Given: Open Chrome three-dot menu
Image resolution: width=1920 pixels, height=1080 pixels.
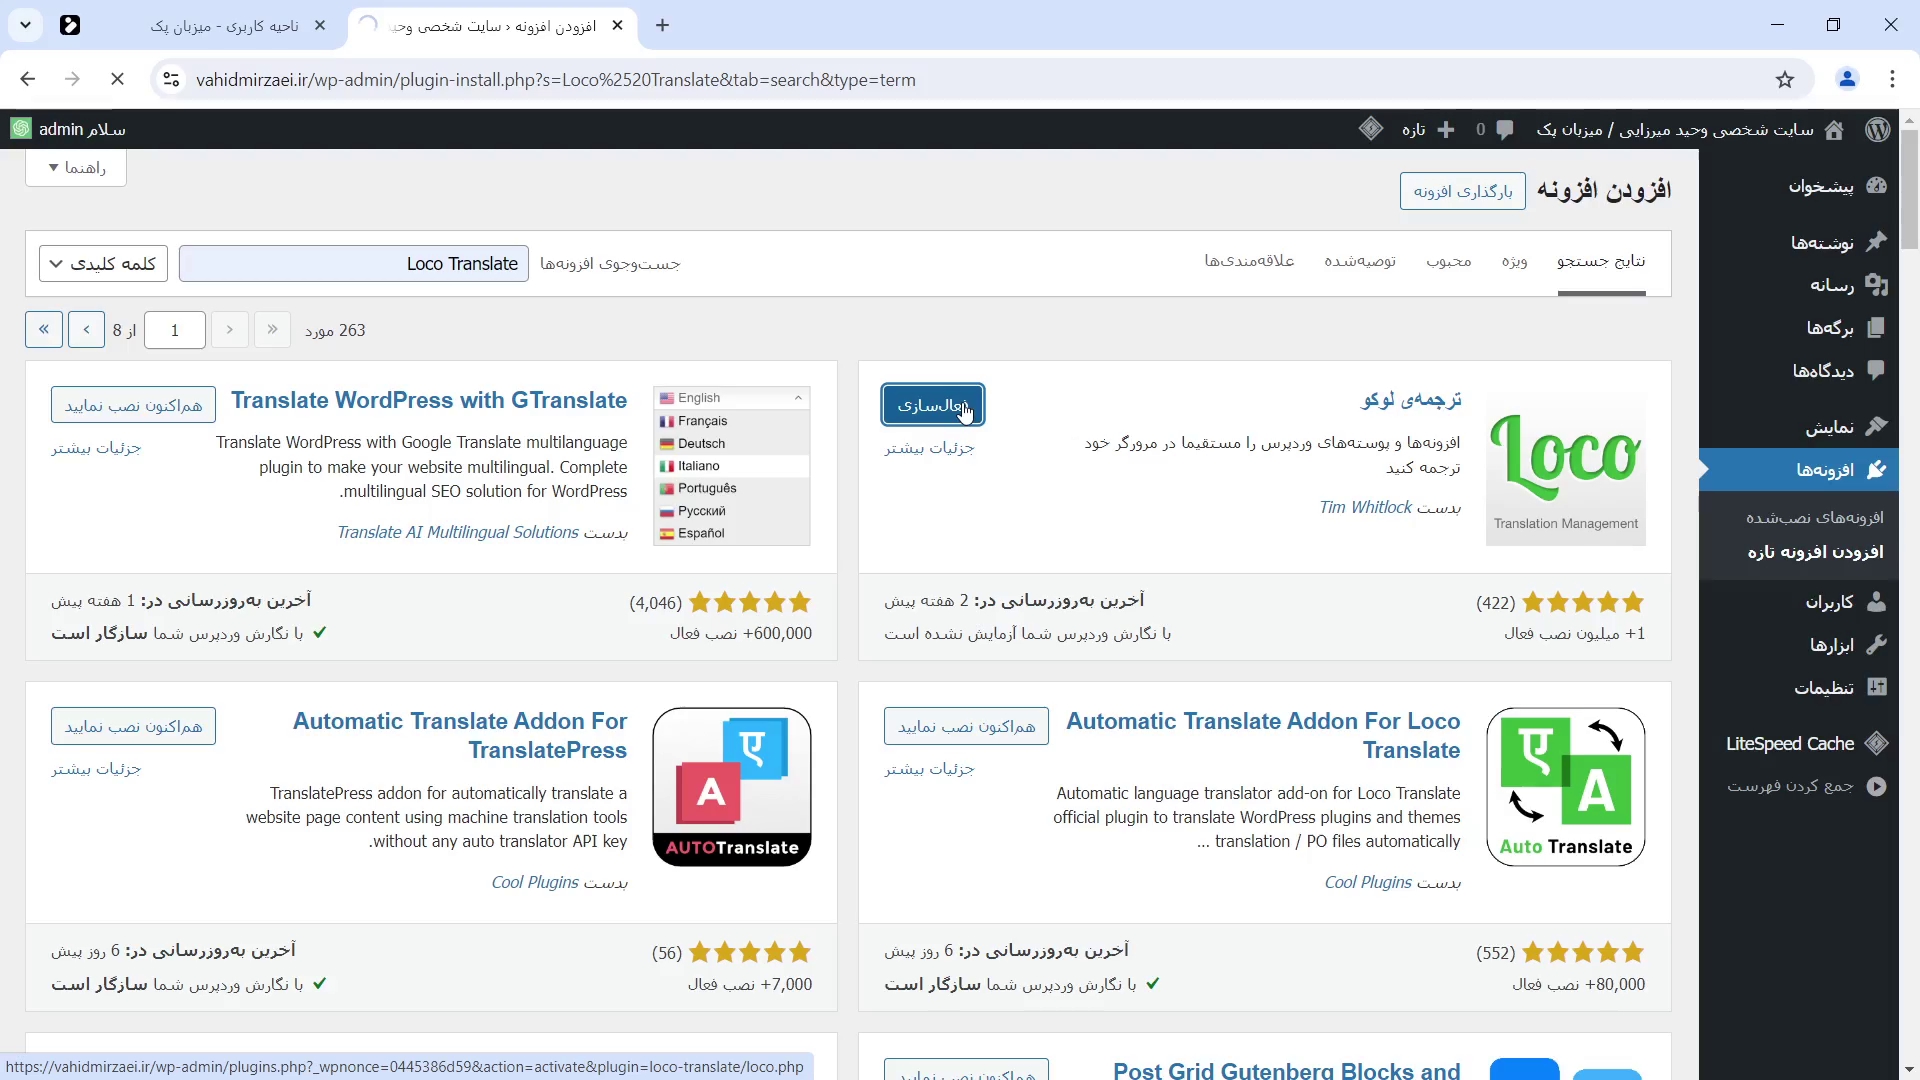Looking at the screenshot, I should coord(1892,79).
